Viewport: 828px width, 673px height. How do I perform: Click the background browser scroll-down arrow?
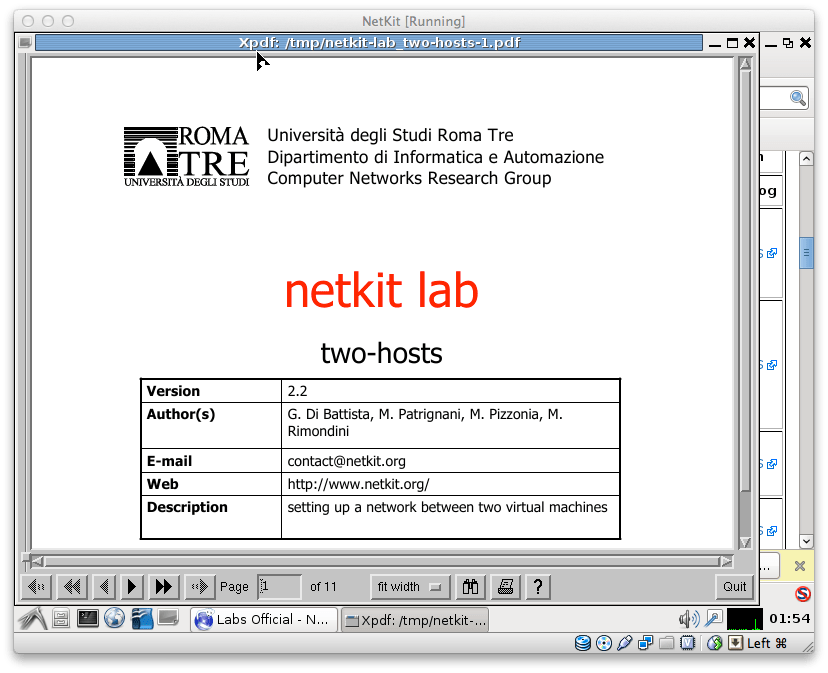806,541
